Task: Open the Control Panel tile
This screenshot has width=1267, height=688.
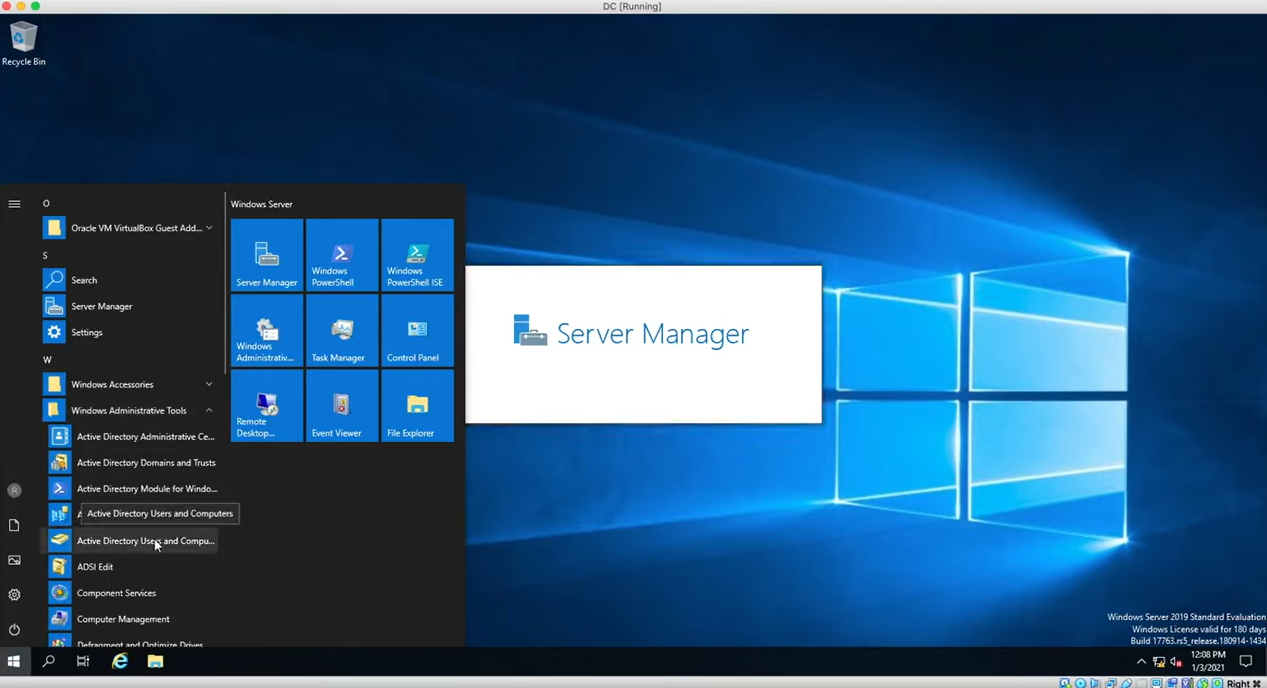Action: pyautogui.click(x=417, y=330)
